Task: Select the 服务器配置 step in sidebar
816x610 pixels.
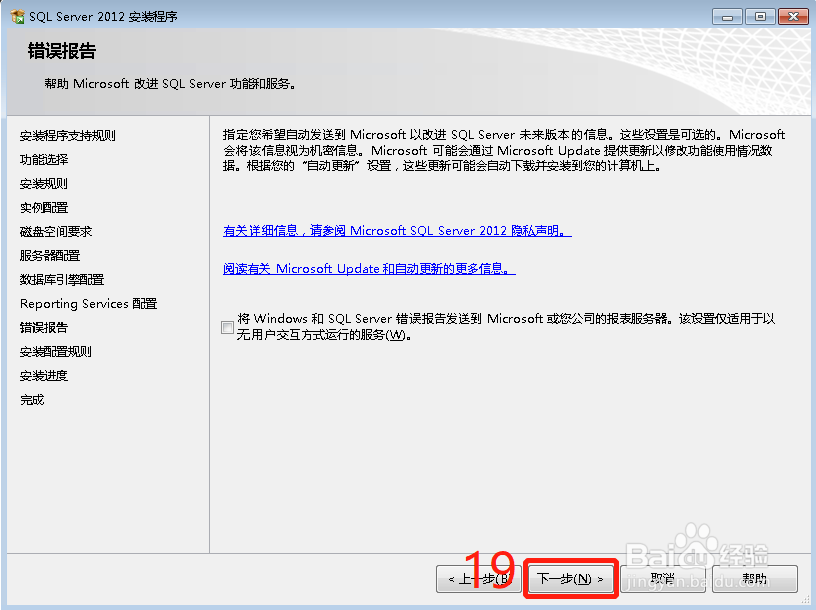Action: pyautogui.click(x=50, y=256)
